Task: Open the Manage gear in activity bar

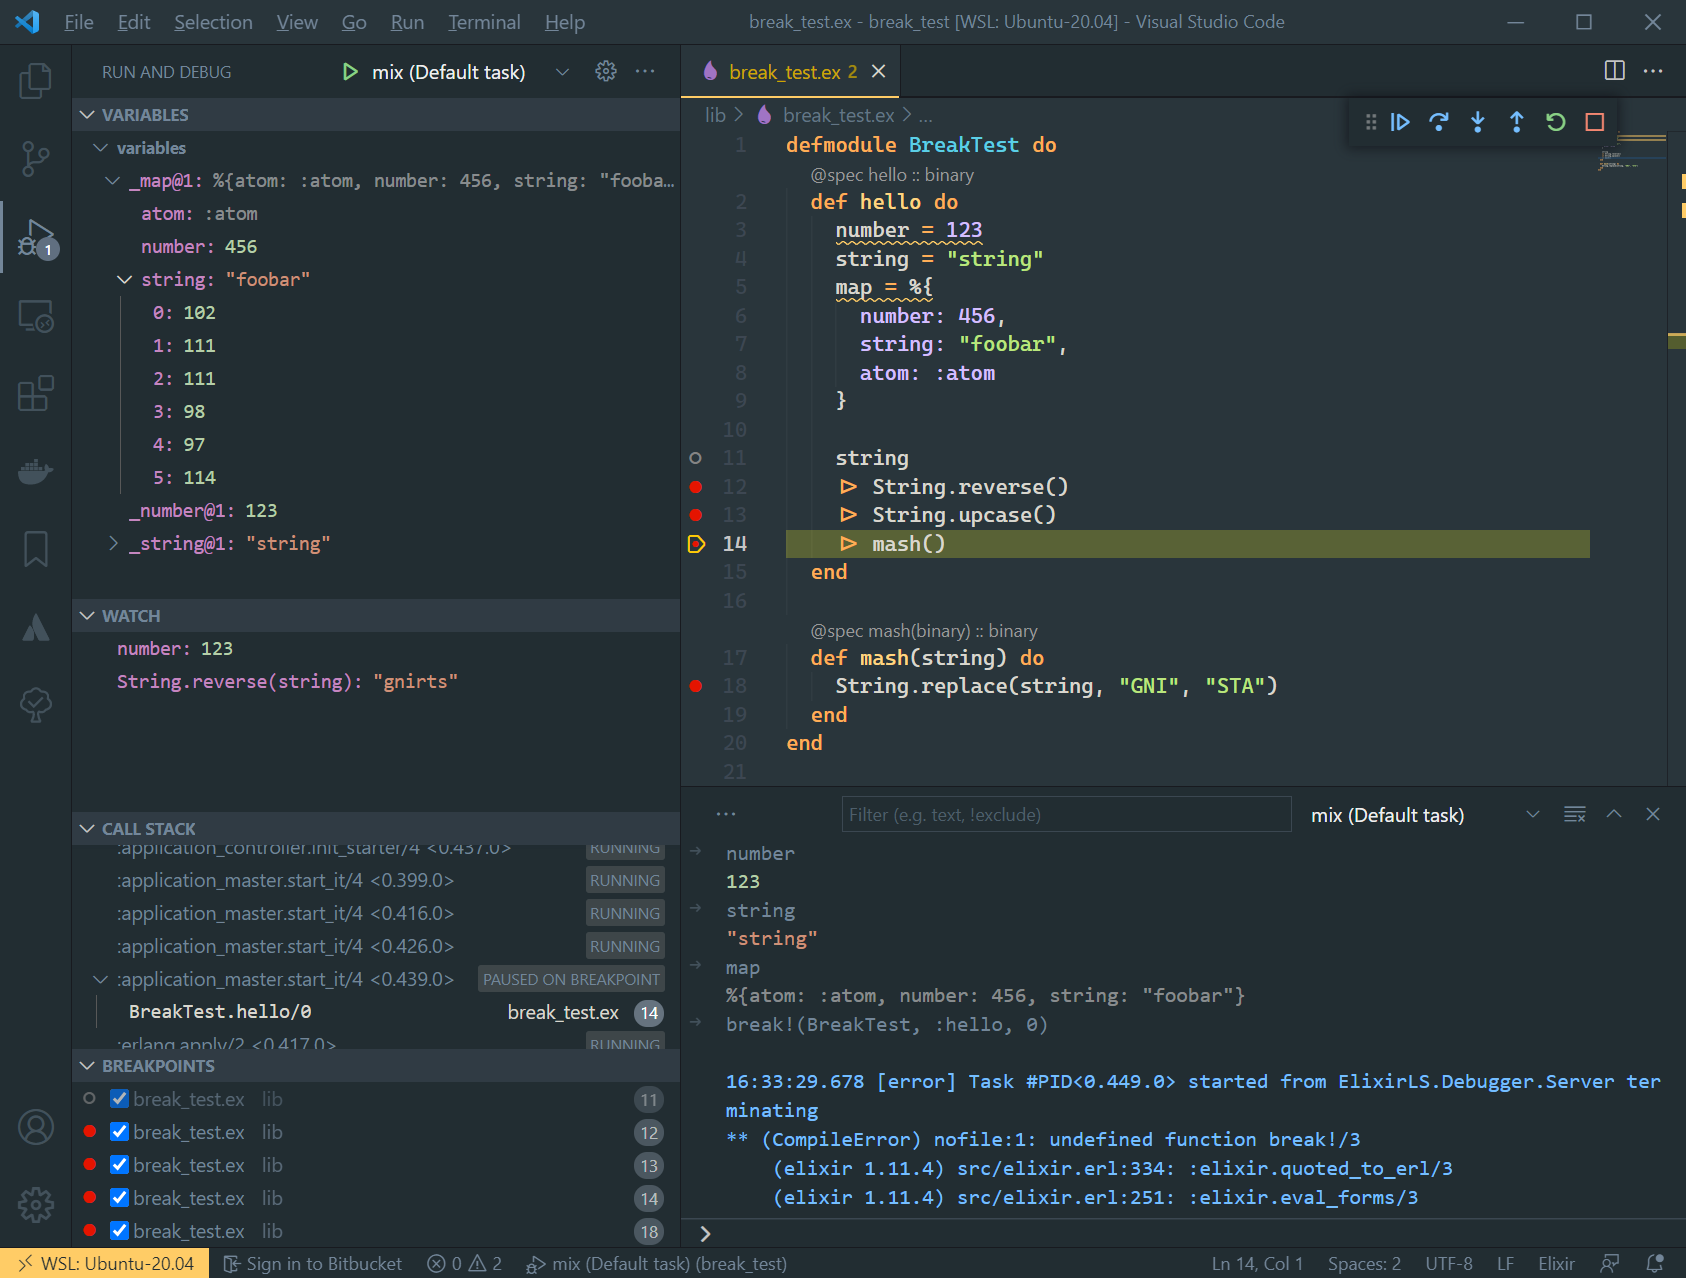Action: click(36, 1205)
